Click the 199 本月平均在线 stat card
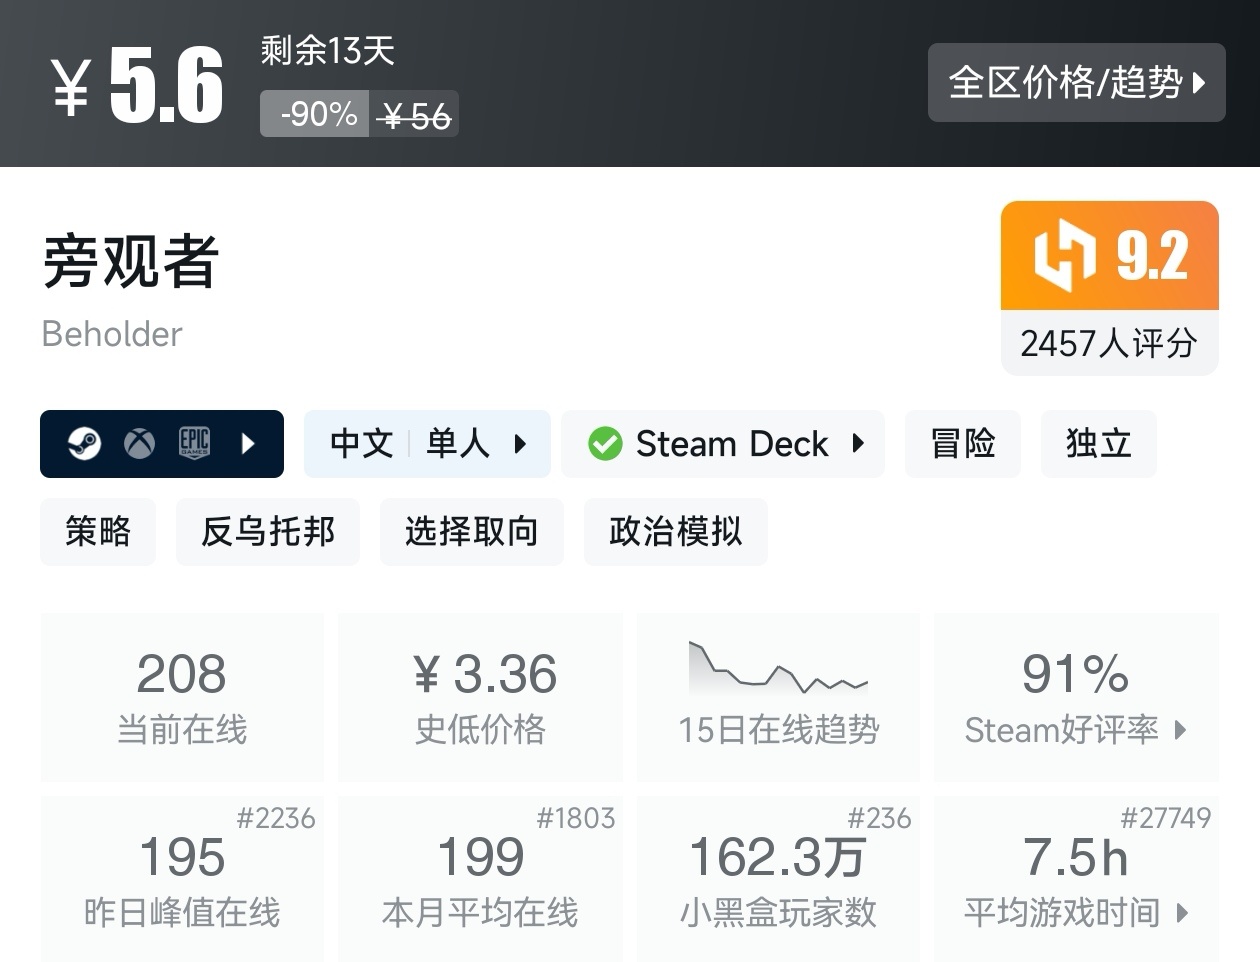 point(480,879)
